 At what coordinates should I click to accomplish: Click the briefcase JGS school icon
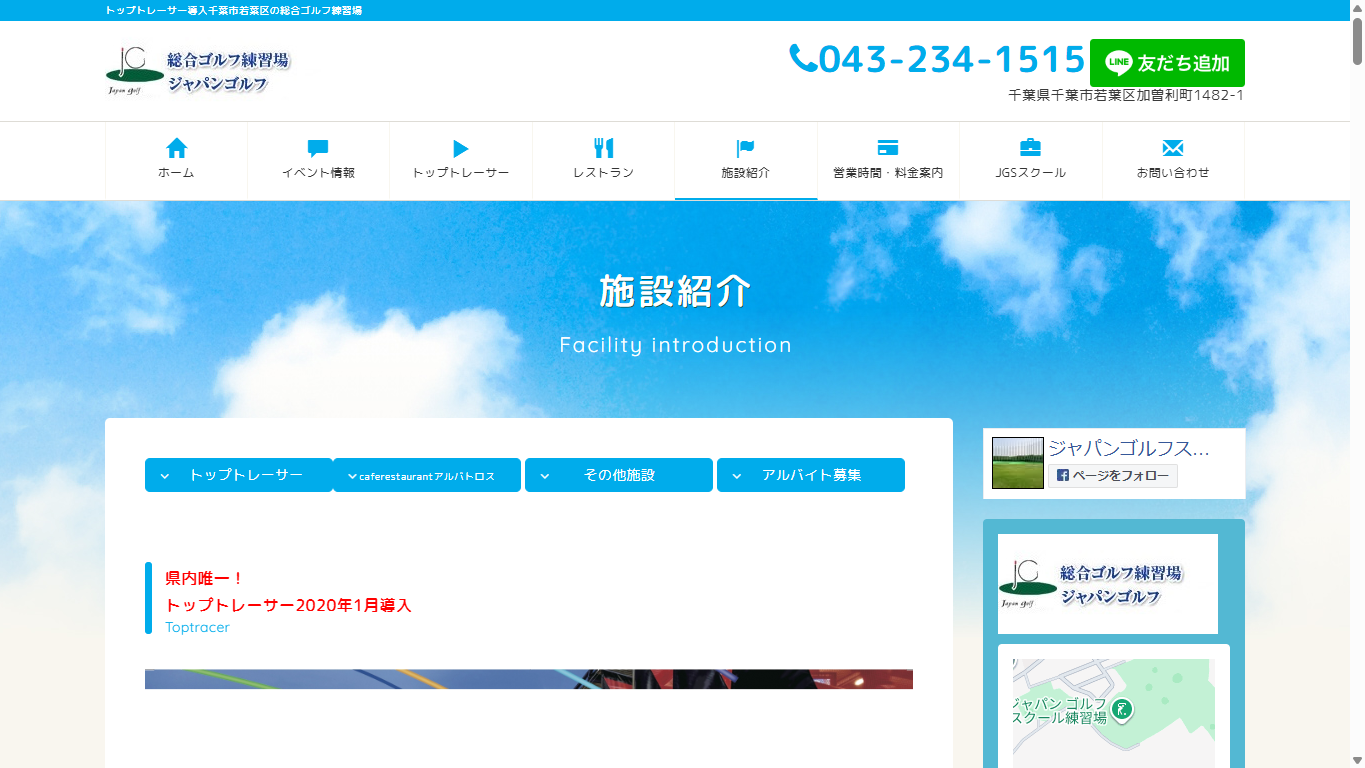pyautogui.click(x=1030, y=148)
